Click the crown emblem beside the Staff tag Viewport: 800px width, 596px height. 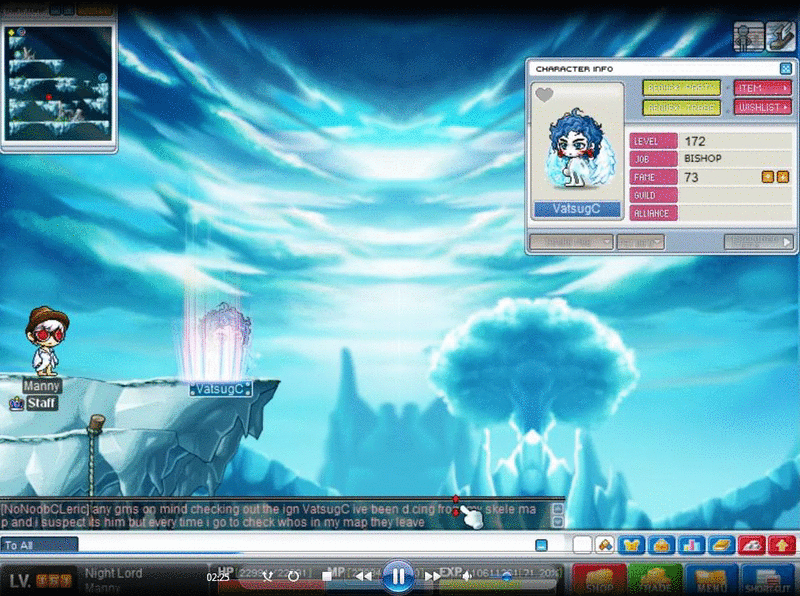[16, 403]
